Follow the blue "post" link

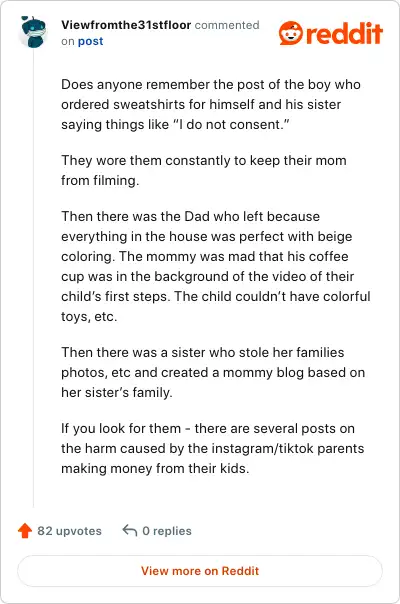point(90,41)
